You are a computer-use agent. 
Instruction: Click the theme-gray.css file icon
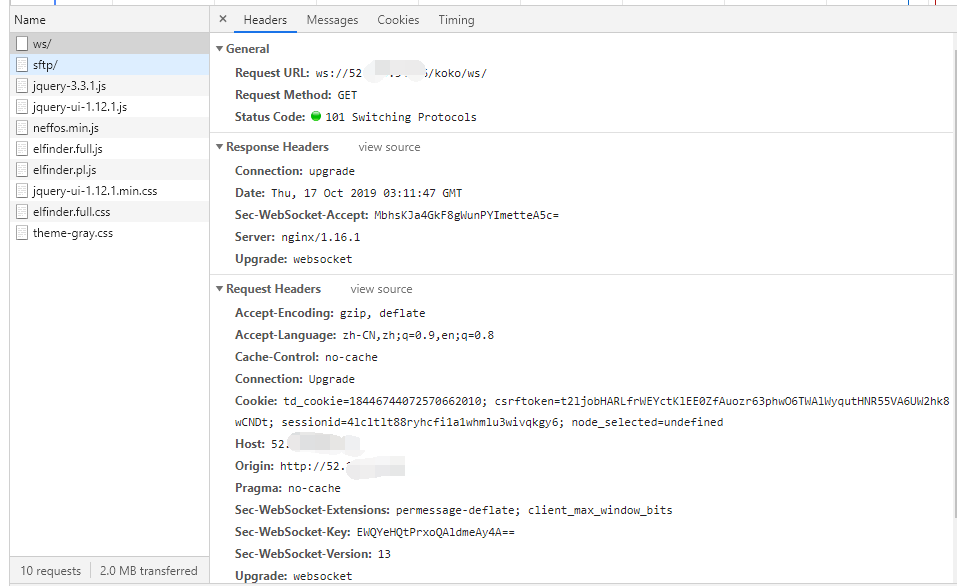click(22, 233)
